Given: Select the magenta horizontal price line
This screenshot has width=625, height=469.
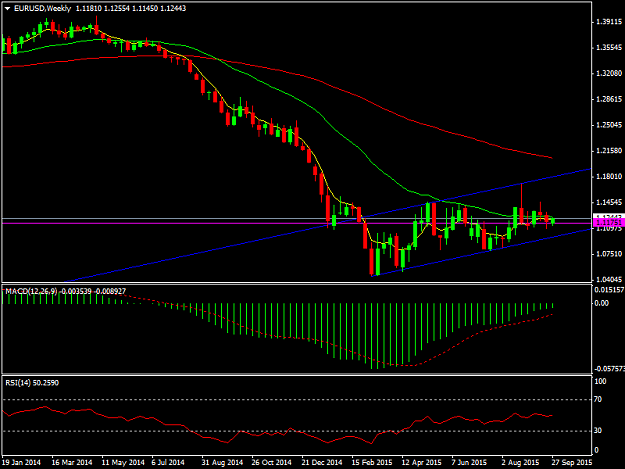Looking at the screenshot, I should [x=297, y=223].
